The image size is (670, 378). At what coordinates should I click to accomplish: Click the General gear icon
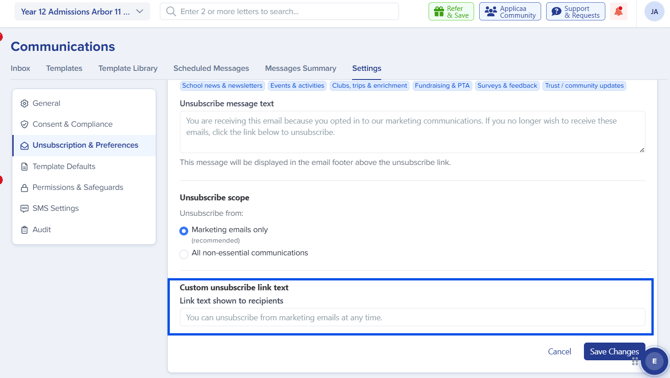click(24, 103)
